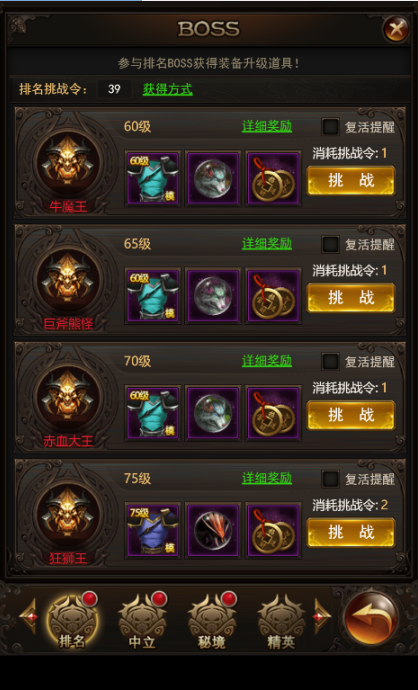Open the 获得方式 link
This screenshot has width=418, height=690.
click(168, 89)
